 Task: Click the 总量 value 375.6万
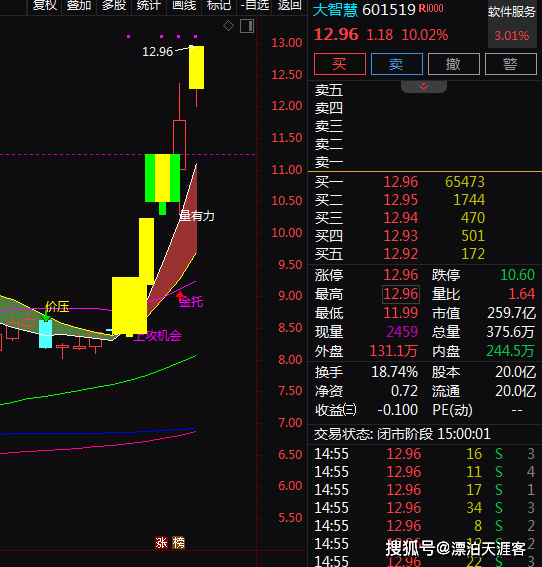511,332
